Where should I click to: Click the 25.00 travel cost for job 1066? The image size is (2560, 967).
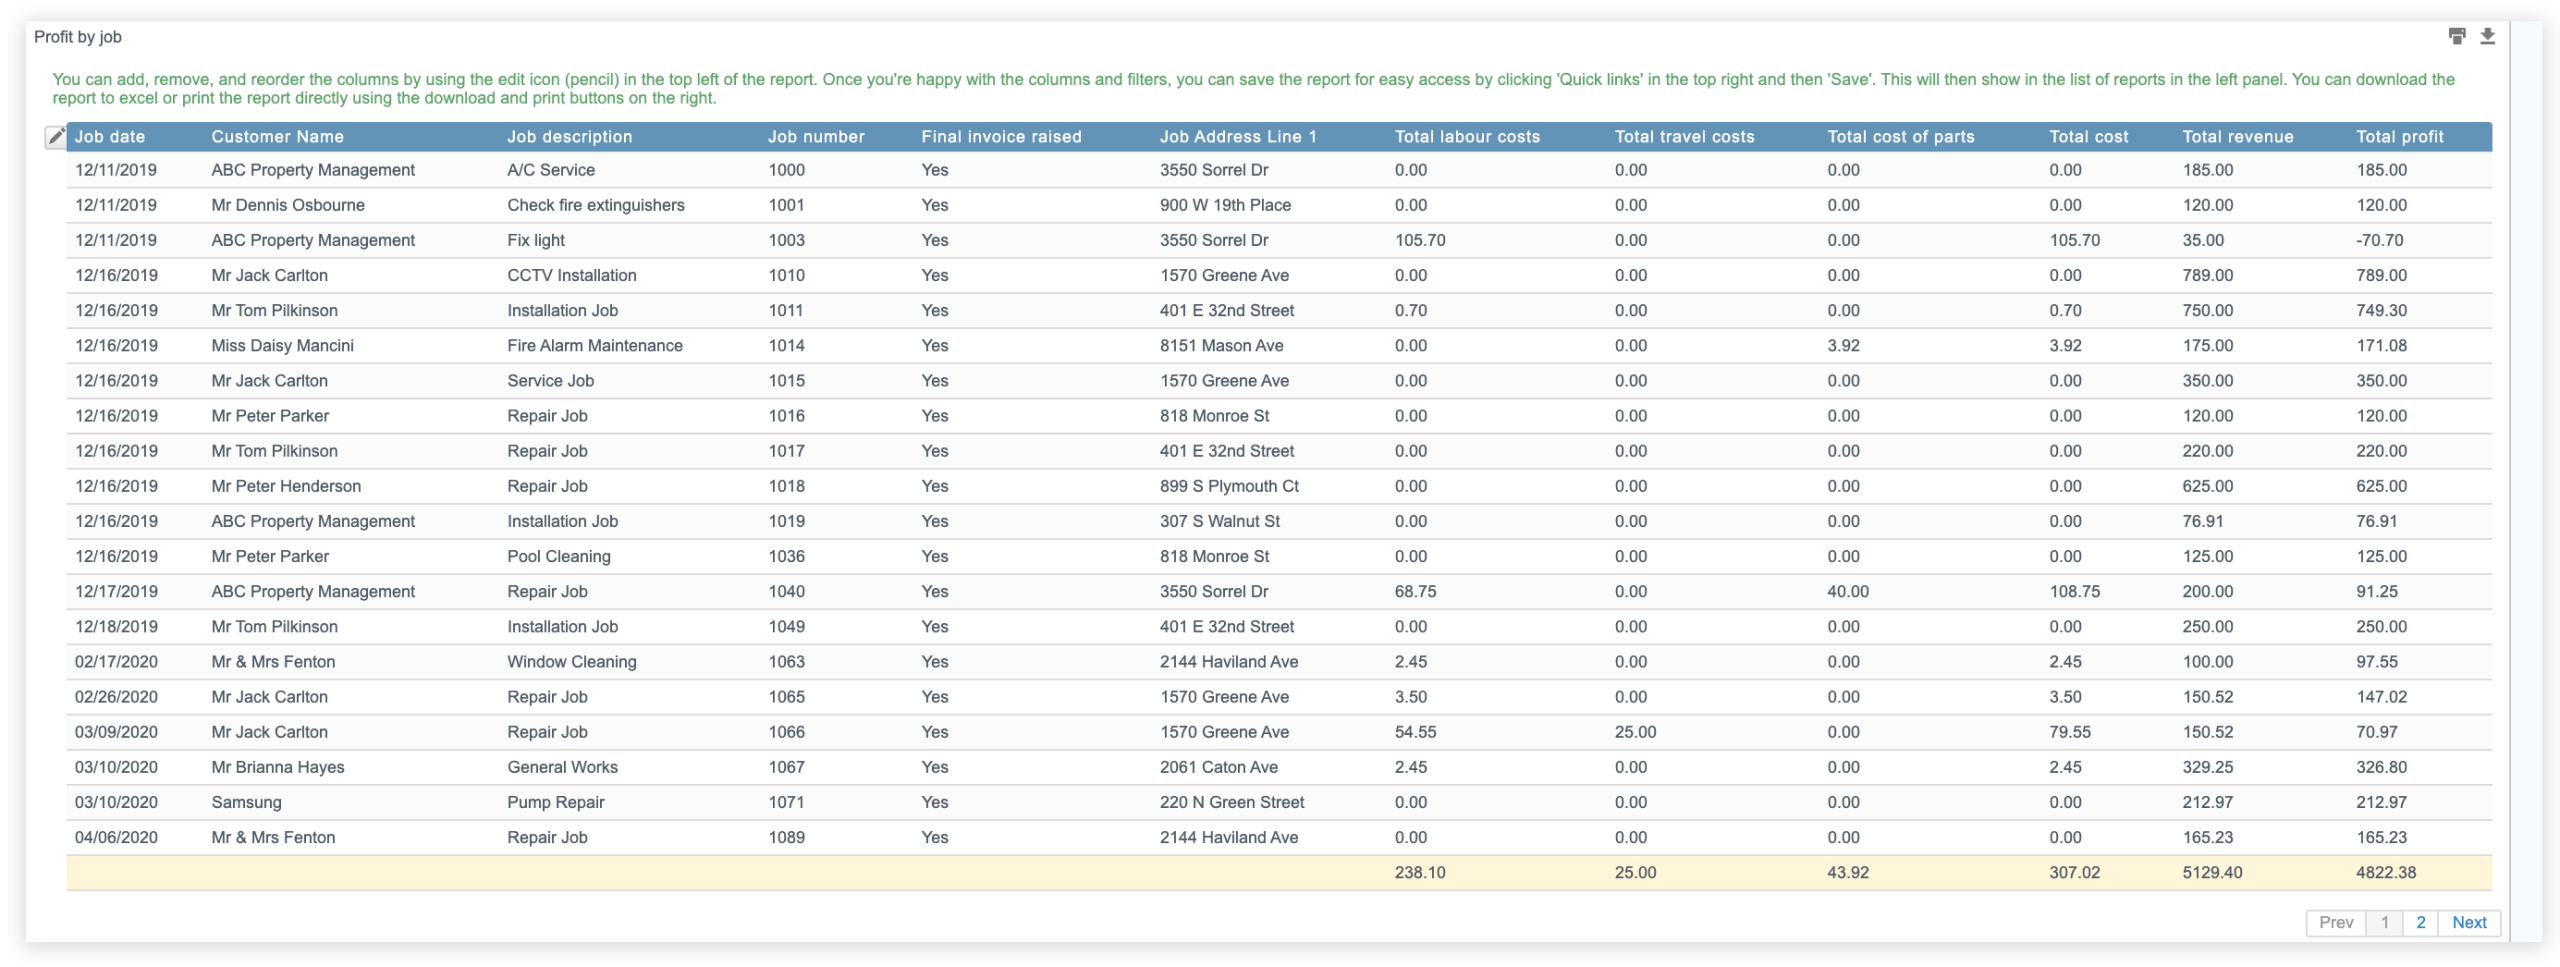coord(1635,731)
